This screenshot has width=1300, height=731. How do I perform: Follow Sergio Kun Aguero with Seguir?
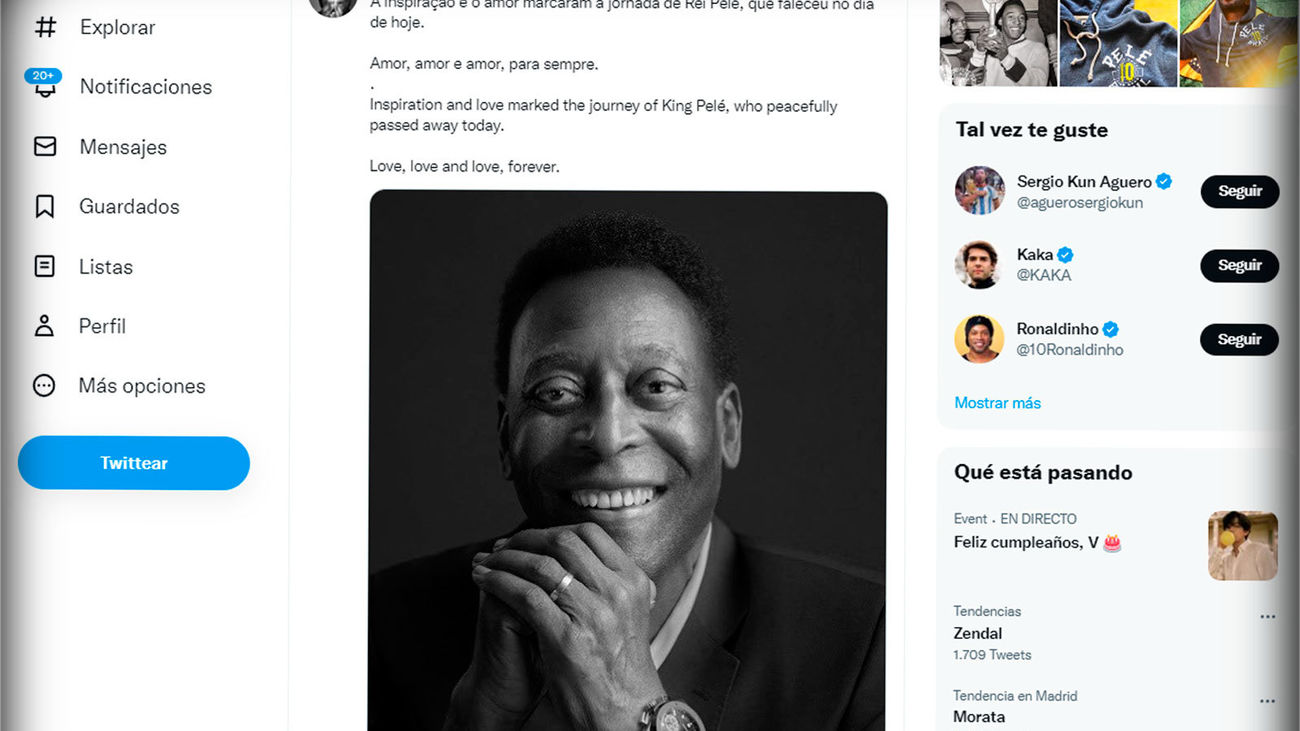[1239, 192]
